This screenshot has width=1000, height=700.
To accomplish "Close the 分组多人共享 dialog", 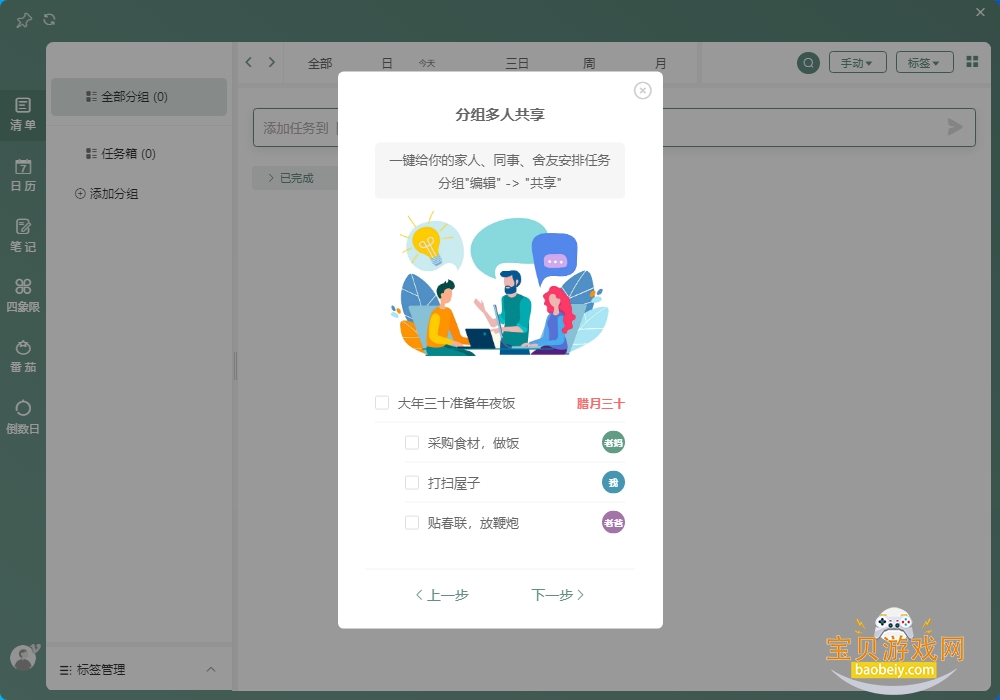I will point(642,91).
